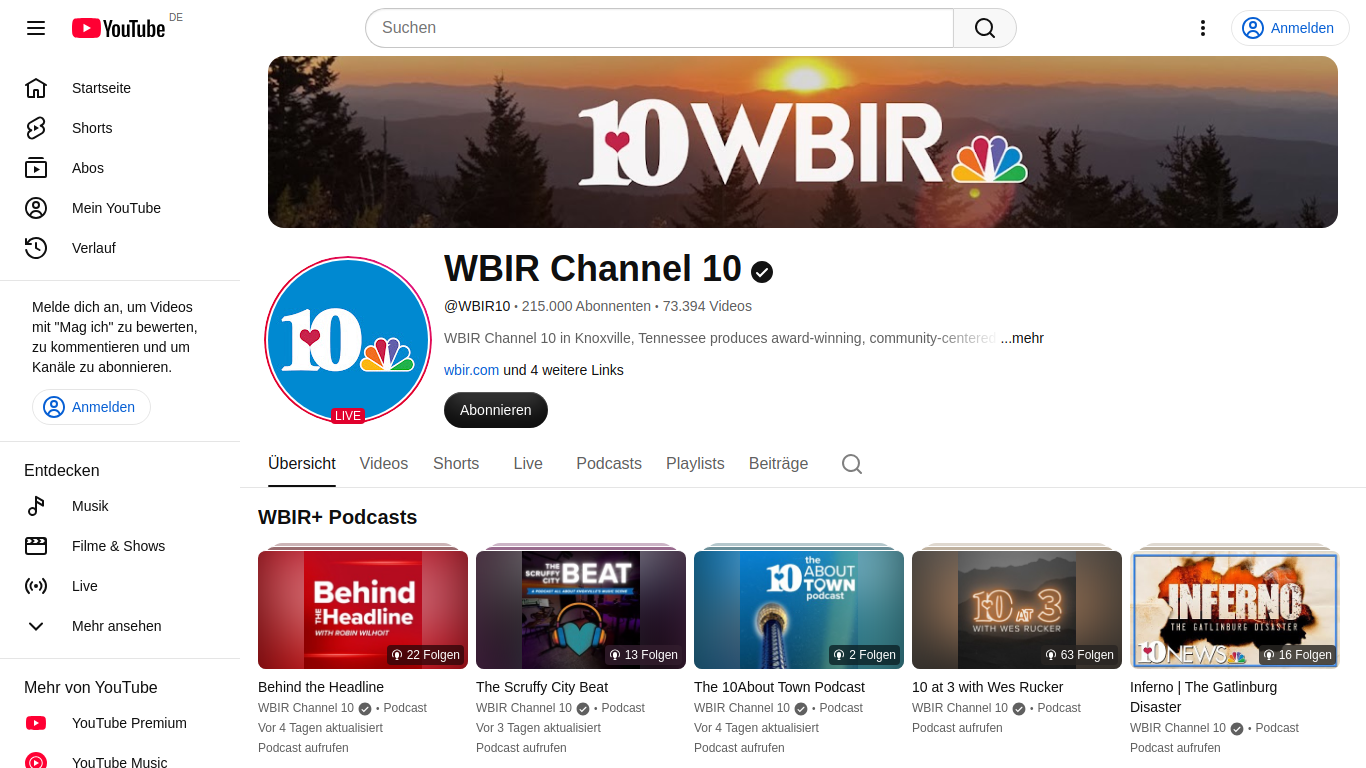The image size is (1366, 768).
Task: Click Anmelden button in sidebar
Action: pos(91,407)
